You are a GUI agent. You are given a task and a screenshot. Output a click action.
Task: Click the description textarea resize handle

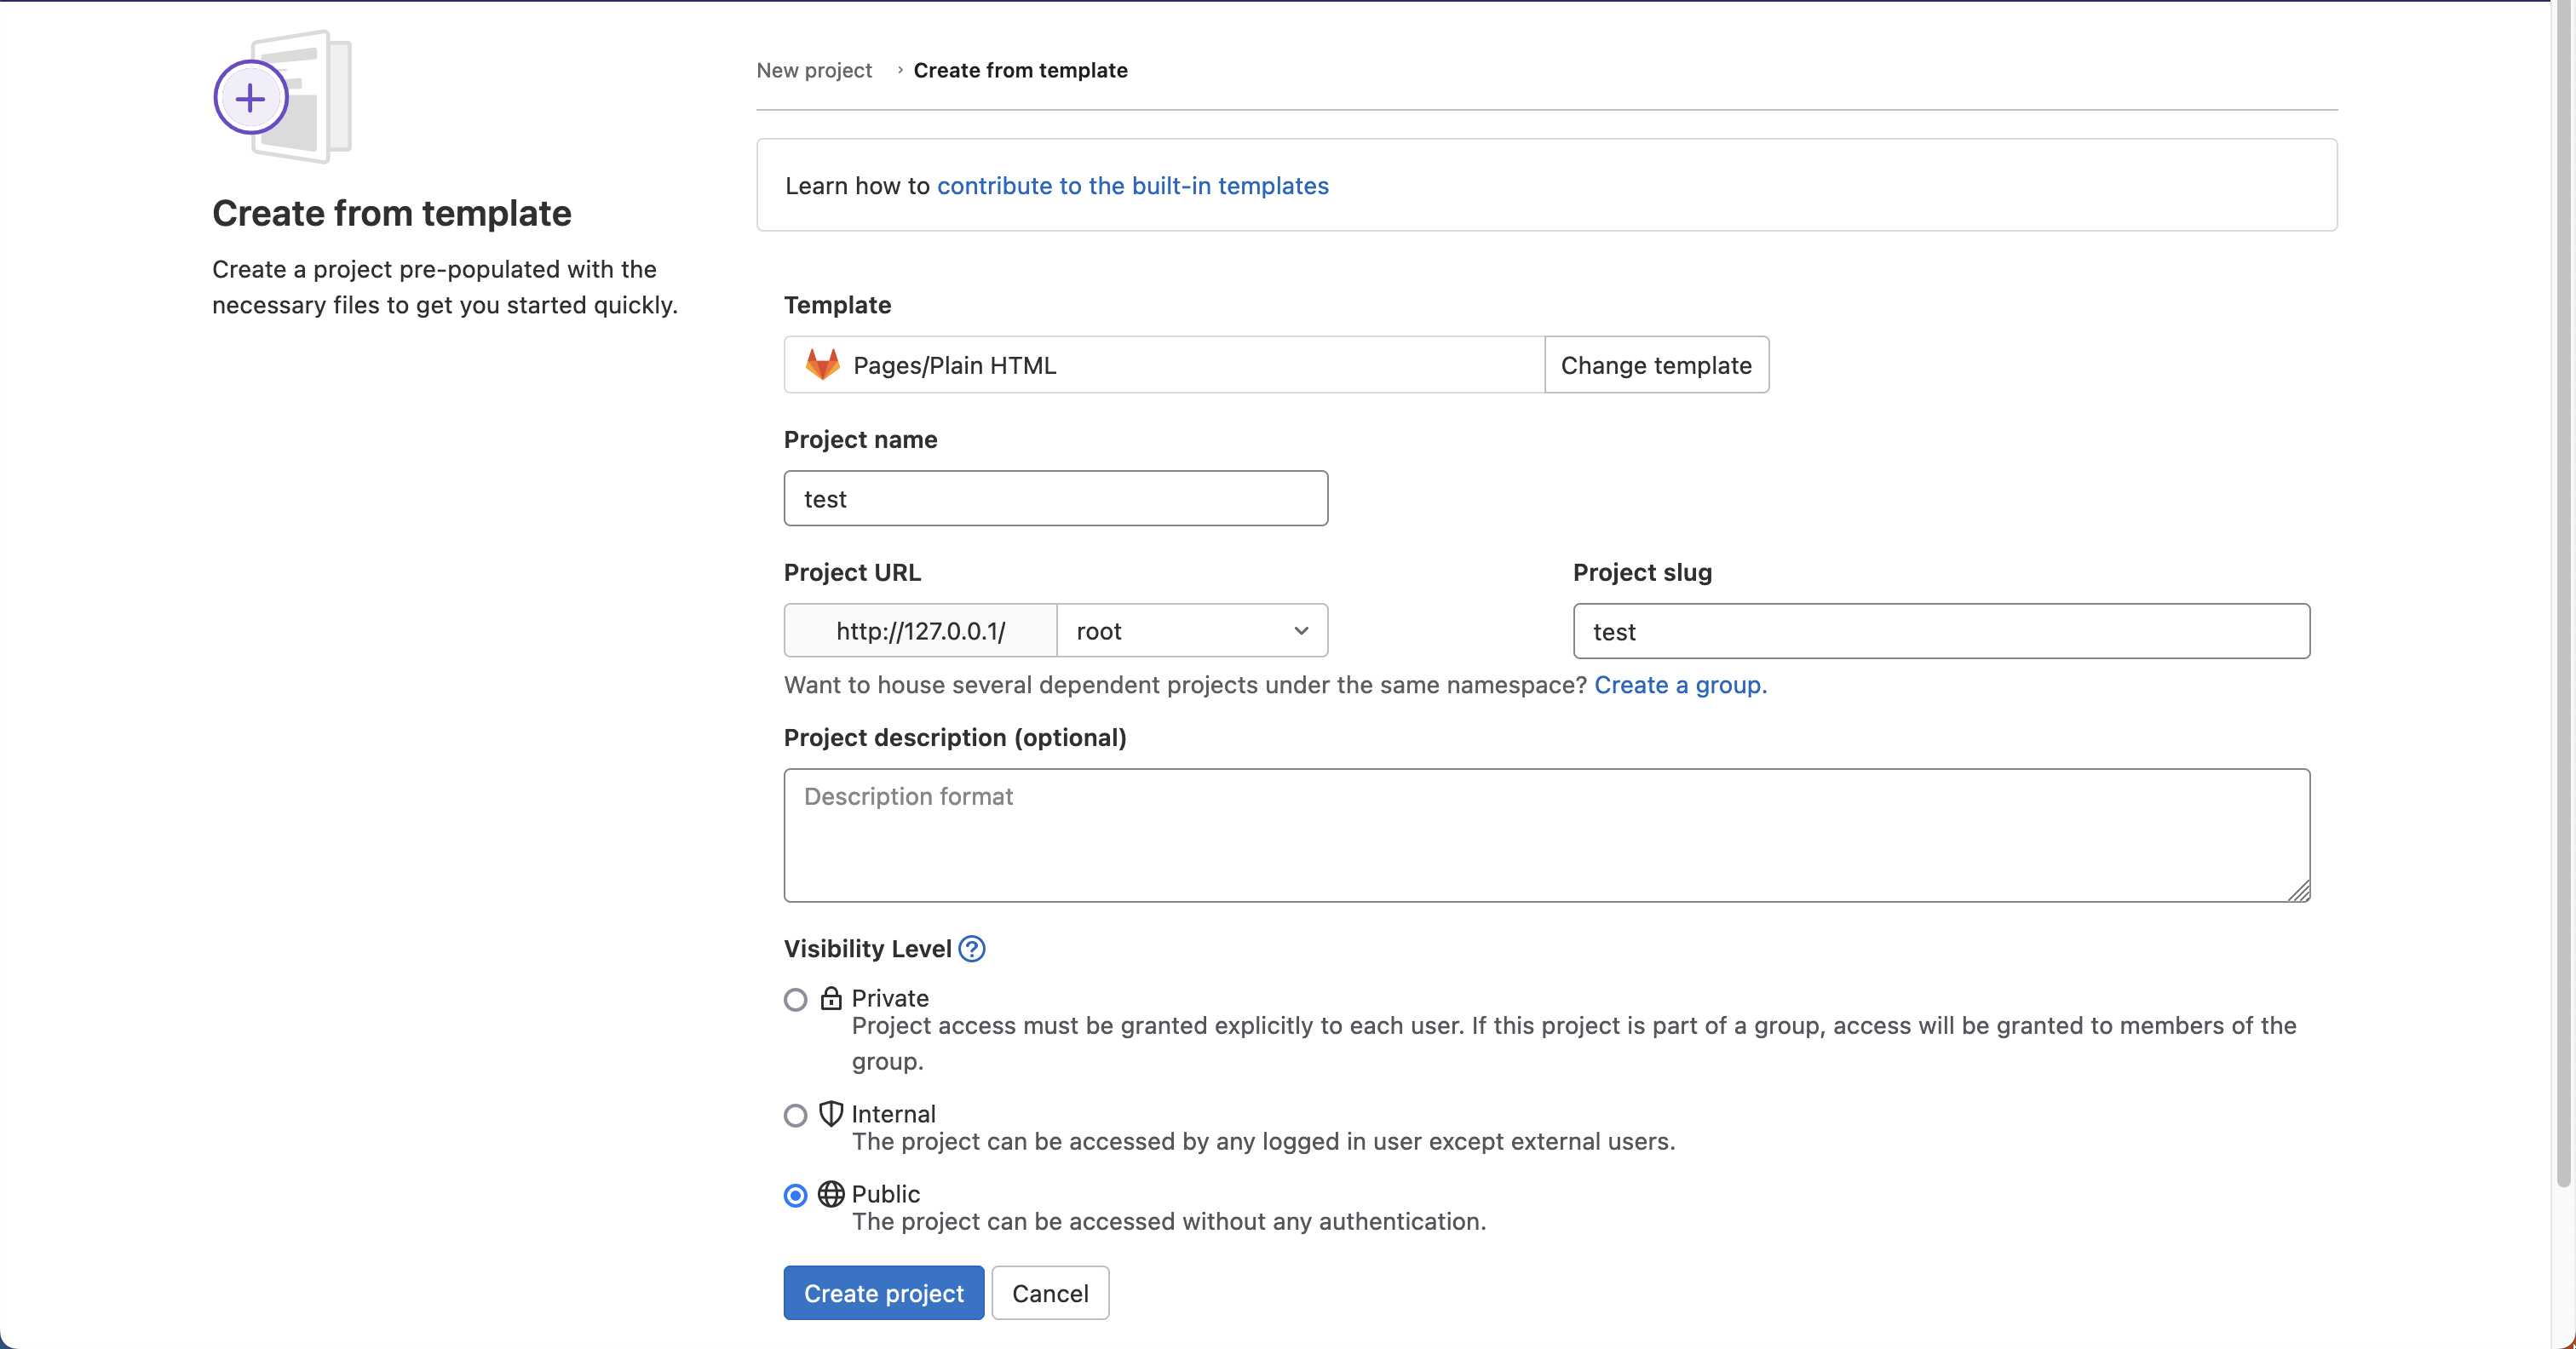(x=2299, y=891)
